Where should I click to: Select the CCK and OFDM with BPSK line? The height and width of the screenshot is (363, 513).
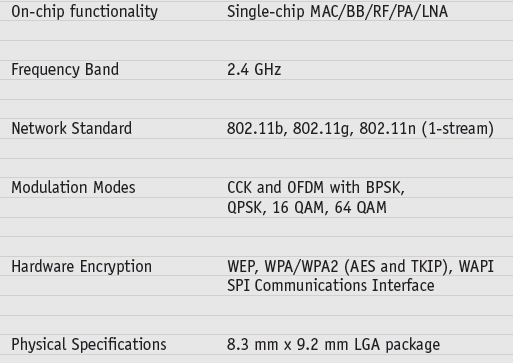[x=316, y=188]
